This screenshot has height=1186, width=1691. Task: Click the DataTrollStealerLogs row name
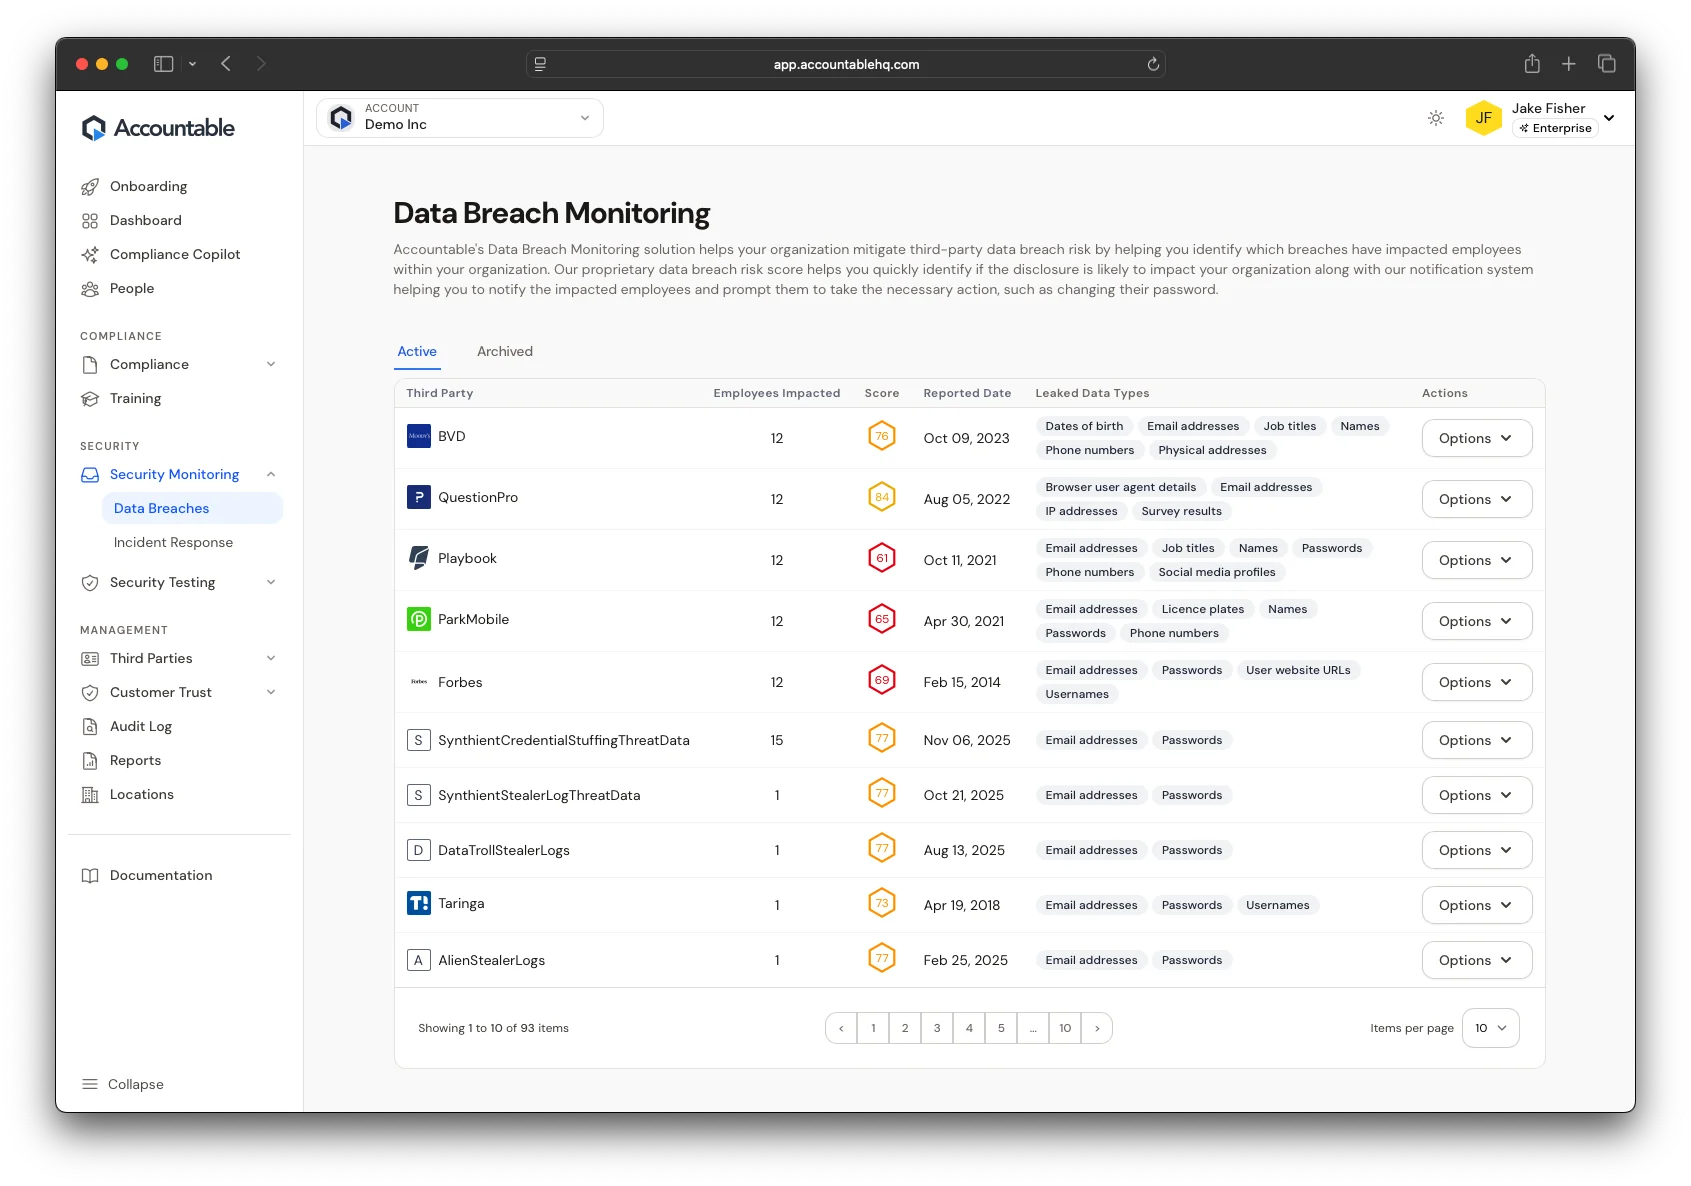pyautogui.click(x=504, y=851)
